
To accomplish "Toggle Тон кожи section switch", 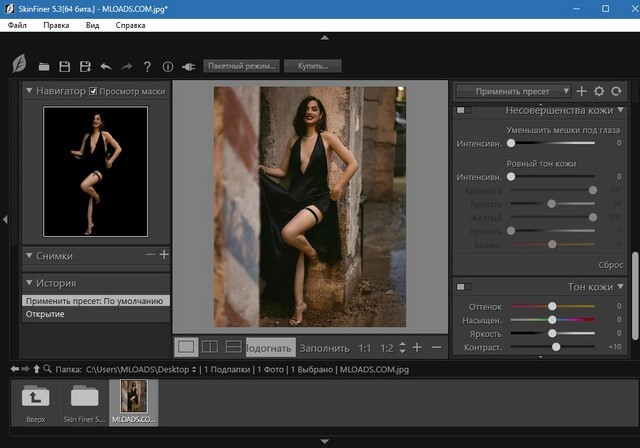I will point(464,287).
